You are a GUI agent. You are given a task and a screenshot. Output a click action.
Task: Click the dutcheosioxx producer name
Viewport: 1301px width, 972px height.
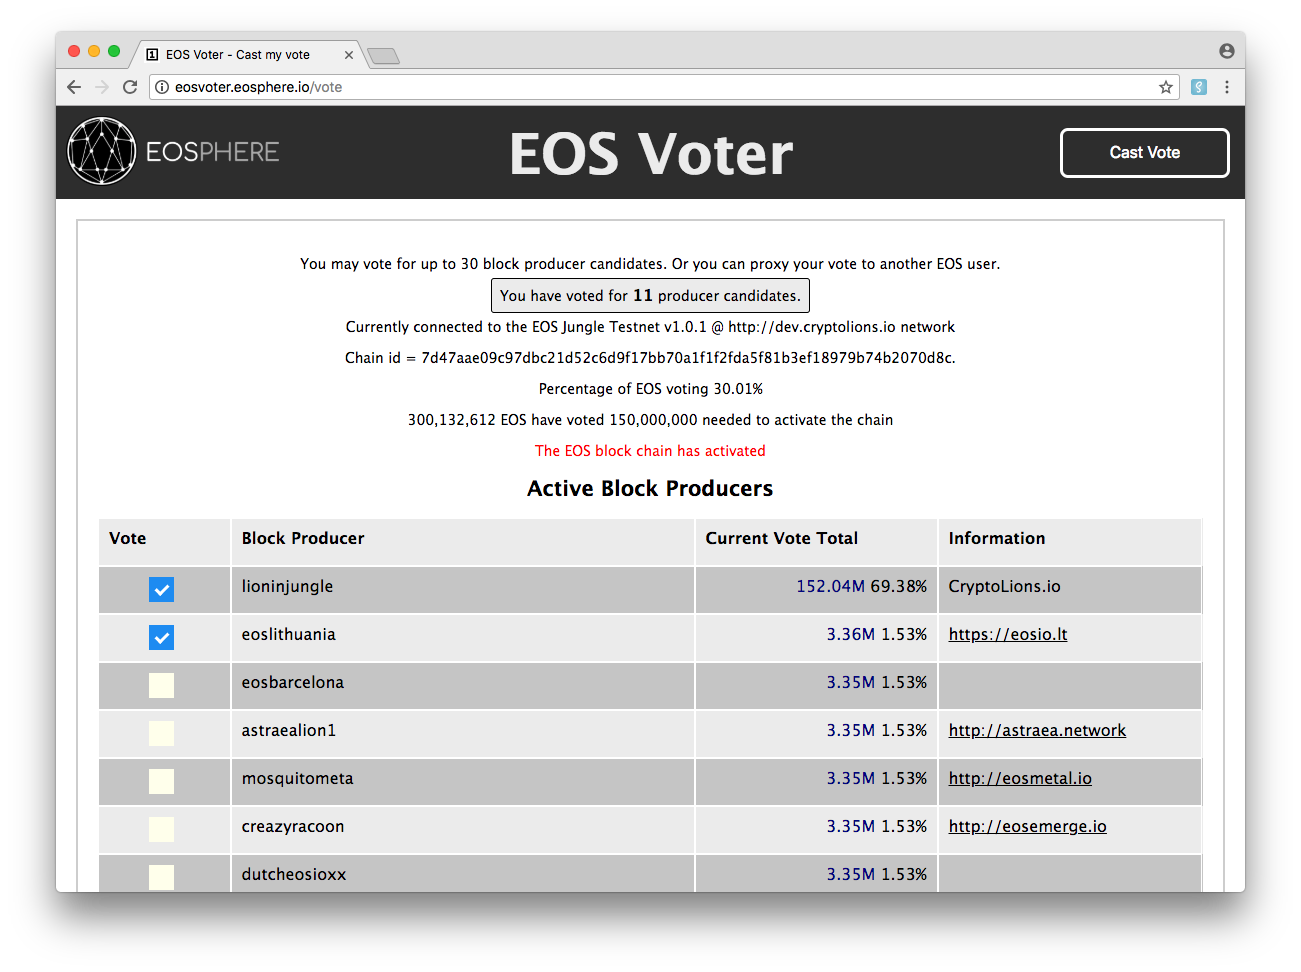click(x=293, y=874)
